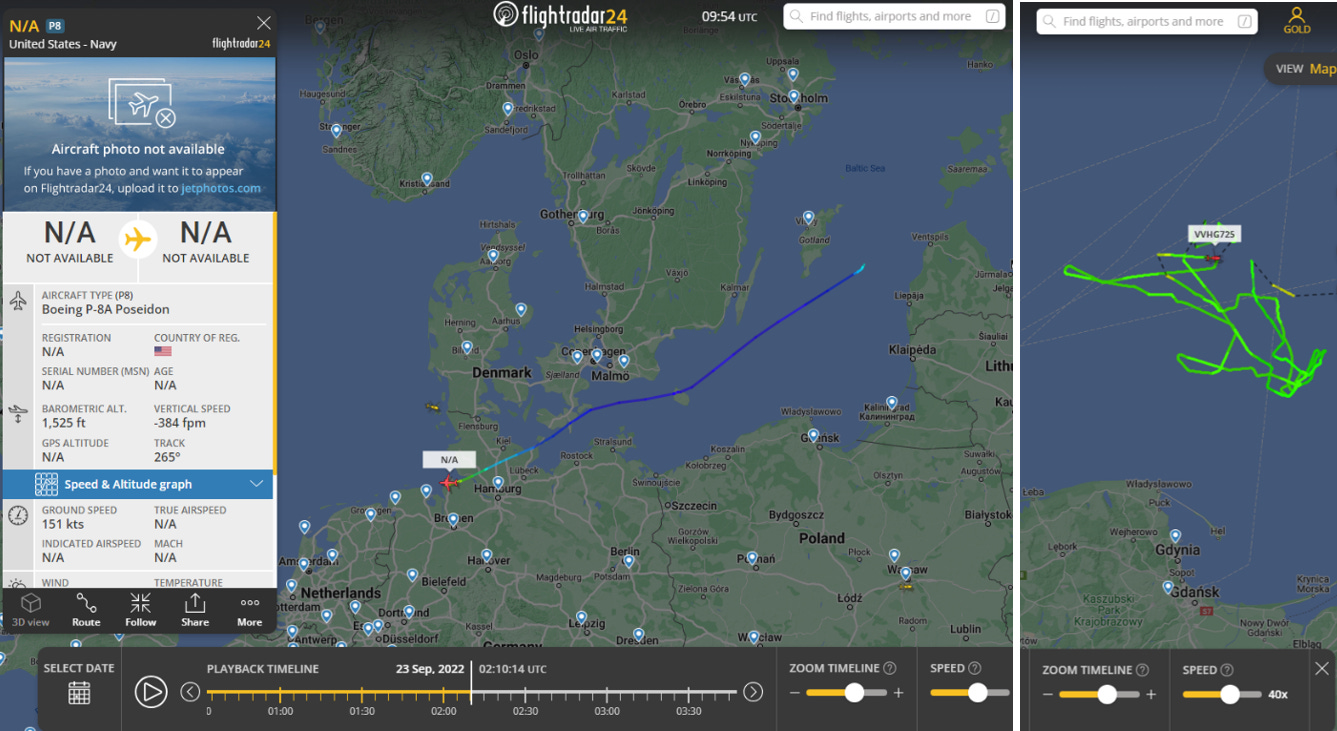Click the P8 aircraft code badge
This screenshot has width=1337, height=731.
55,26
